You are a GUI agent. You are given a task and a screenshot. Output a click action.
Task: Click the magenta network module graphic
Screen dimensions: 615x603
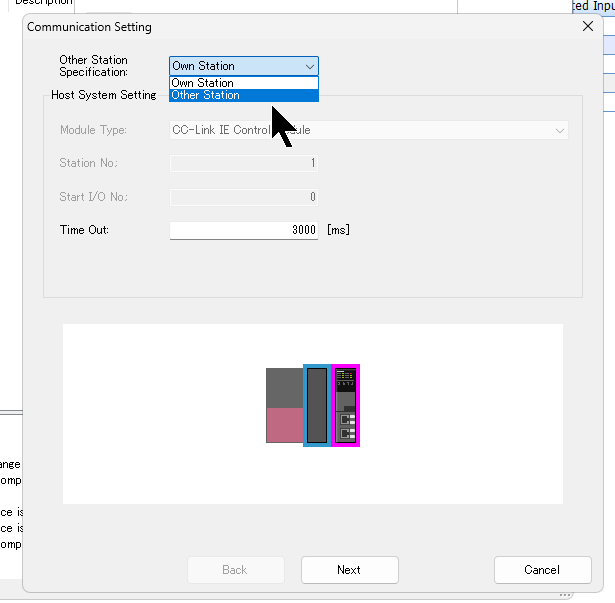[346, 405]
